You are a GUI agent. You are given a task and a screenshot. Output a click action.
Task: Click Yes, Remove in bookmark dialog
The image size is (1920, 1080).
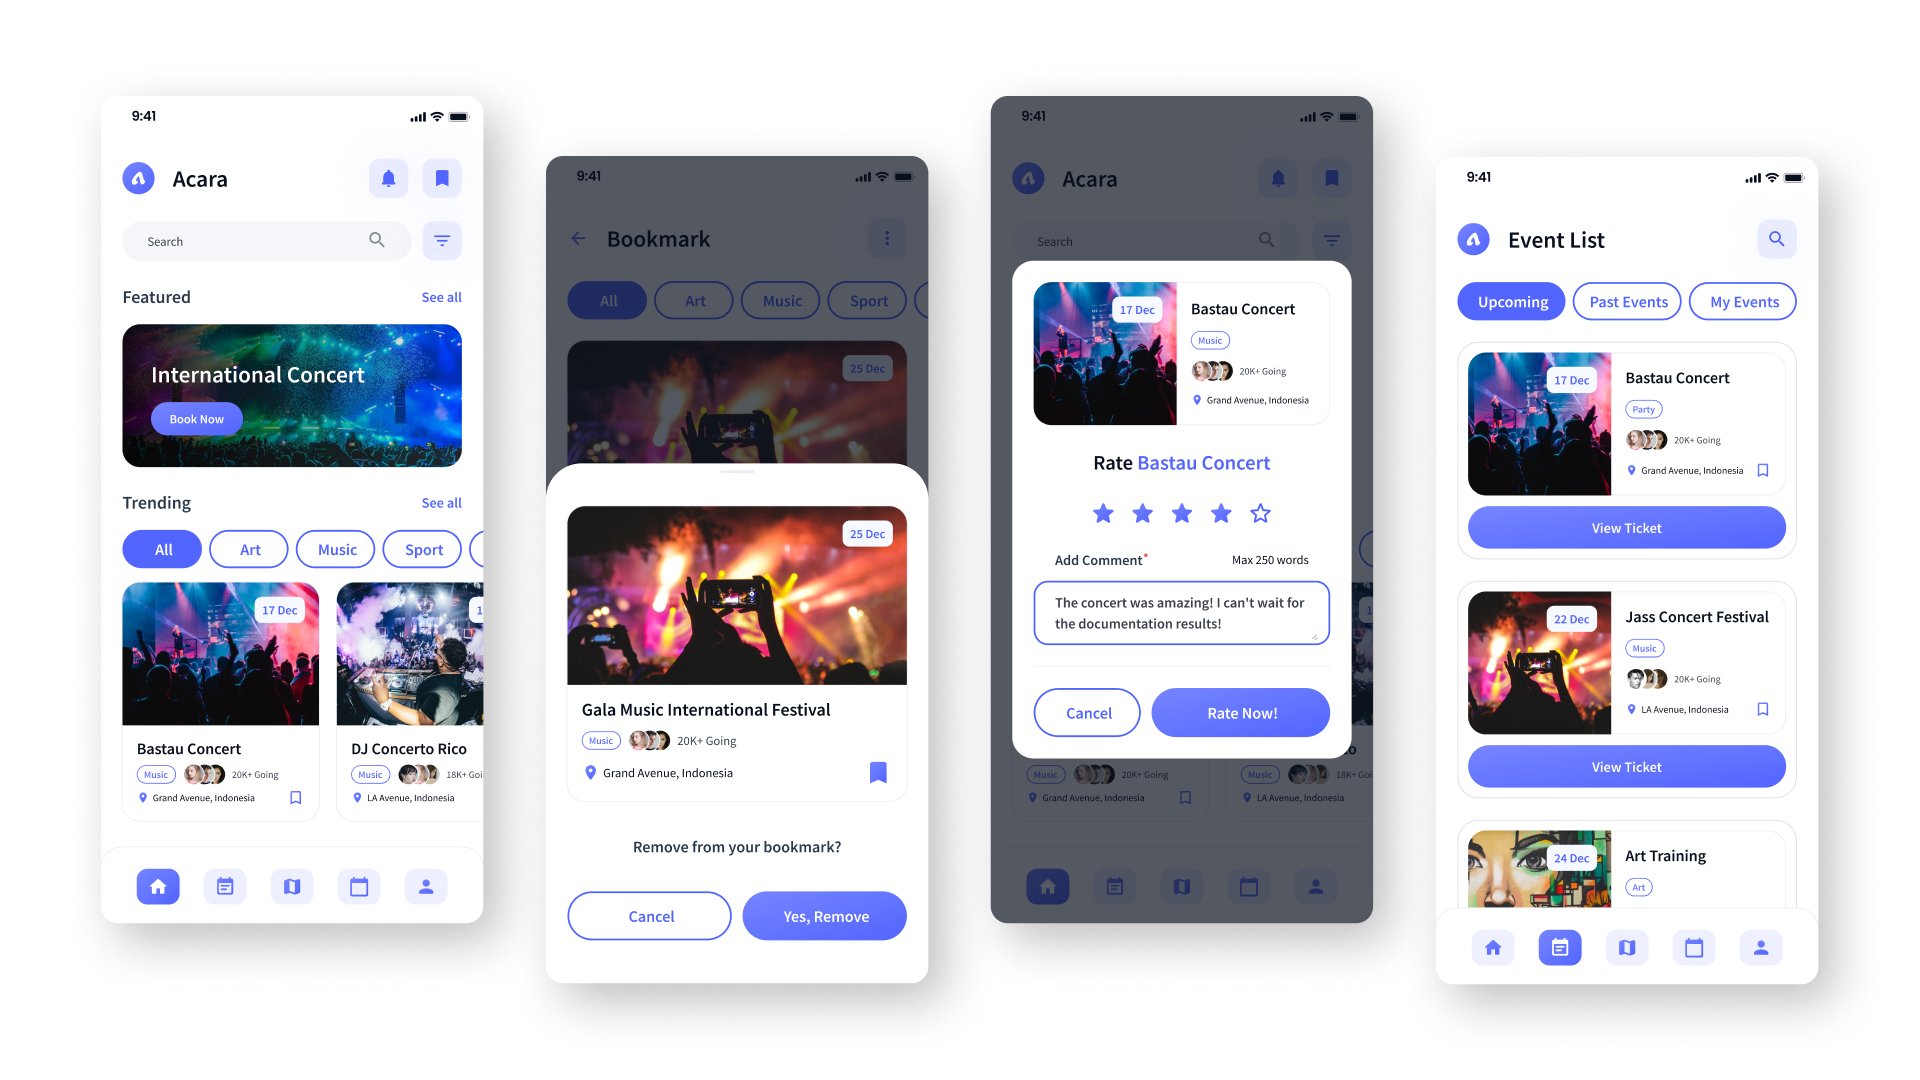tap(824, 915)
